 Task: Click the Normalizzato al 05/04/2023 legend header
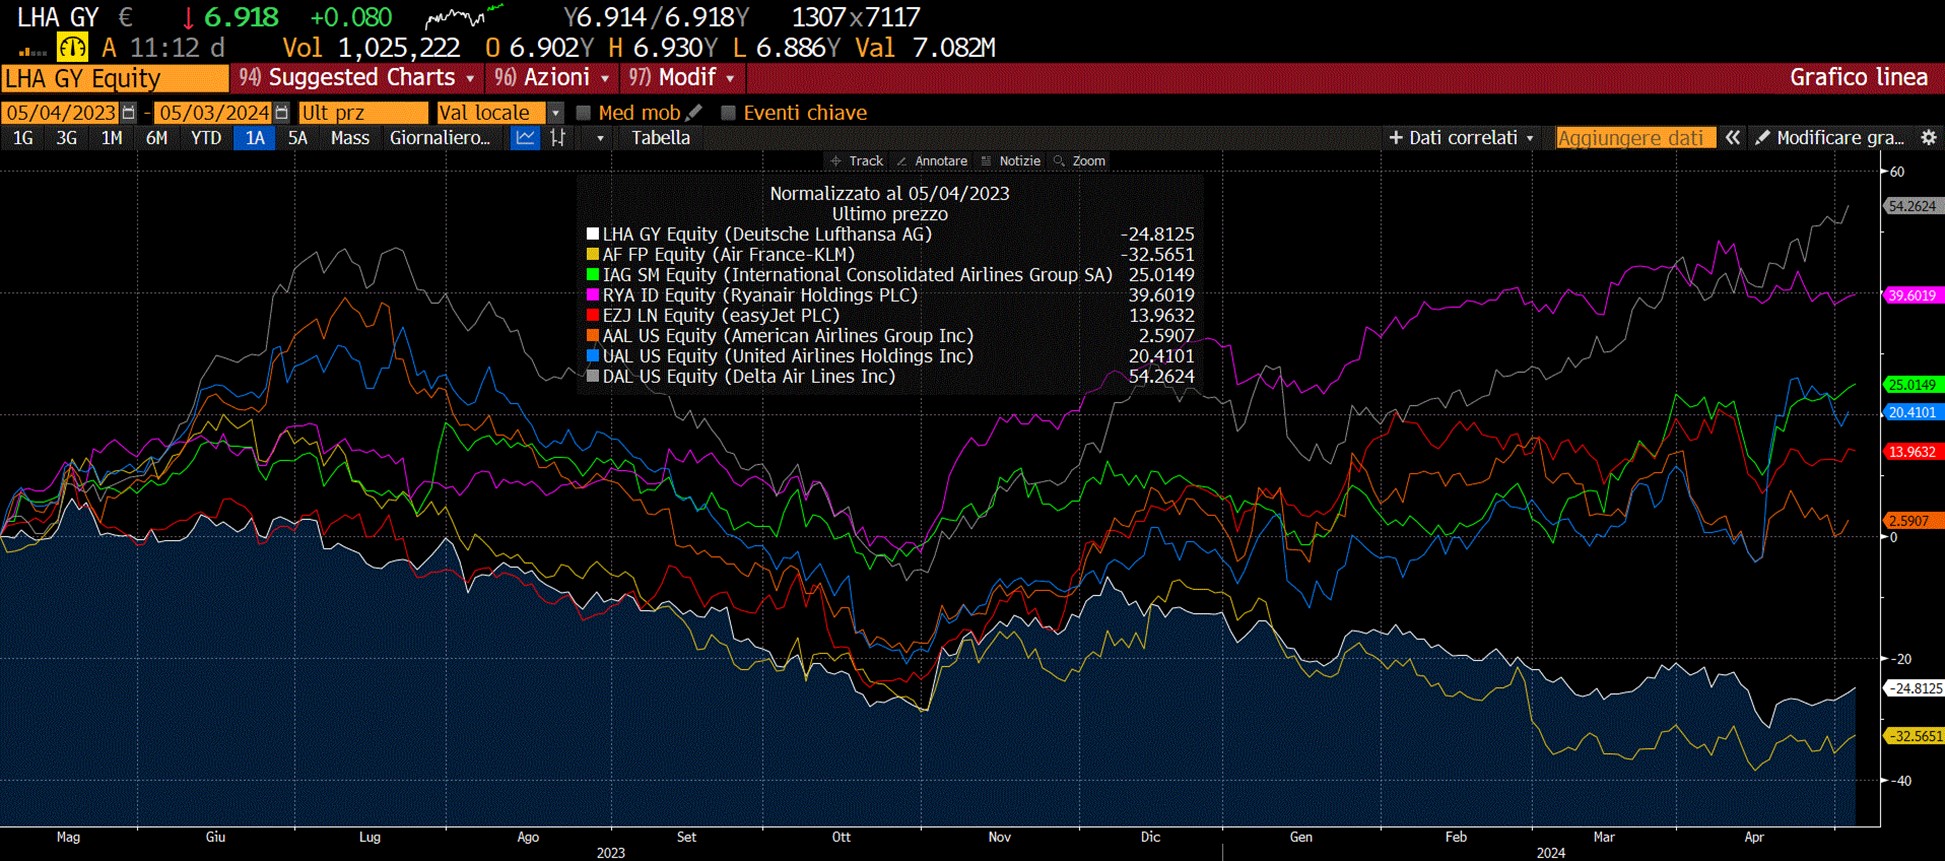[889, 194]
